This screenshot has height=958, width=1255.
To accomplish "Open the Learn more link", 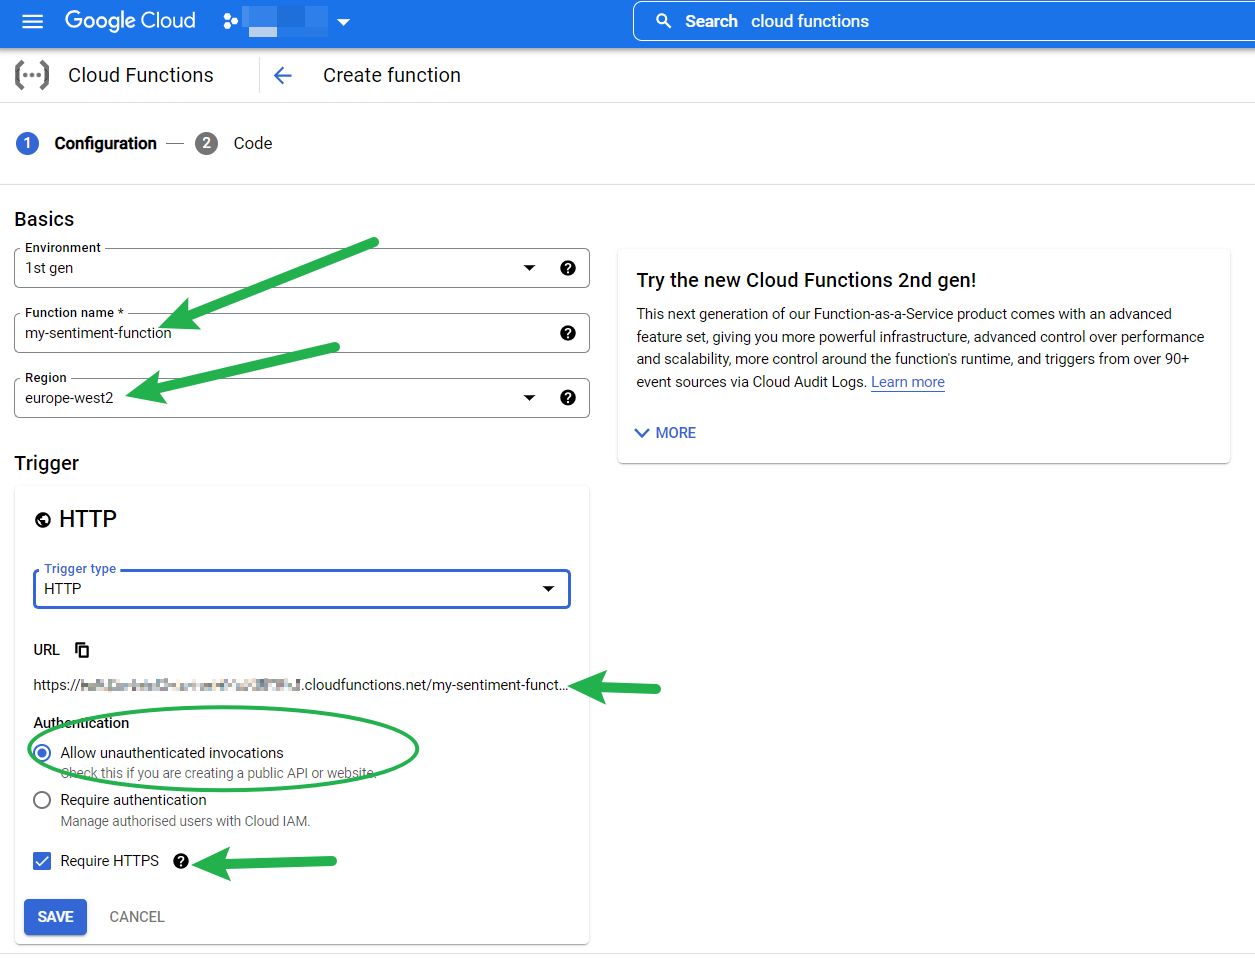I will 908,382.
